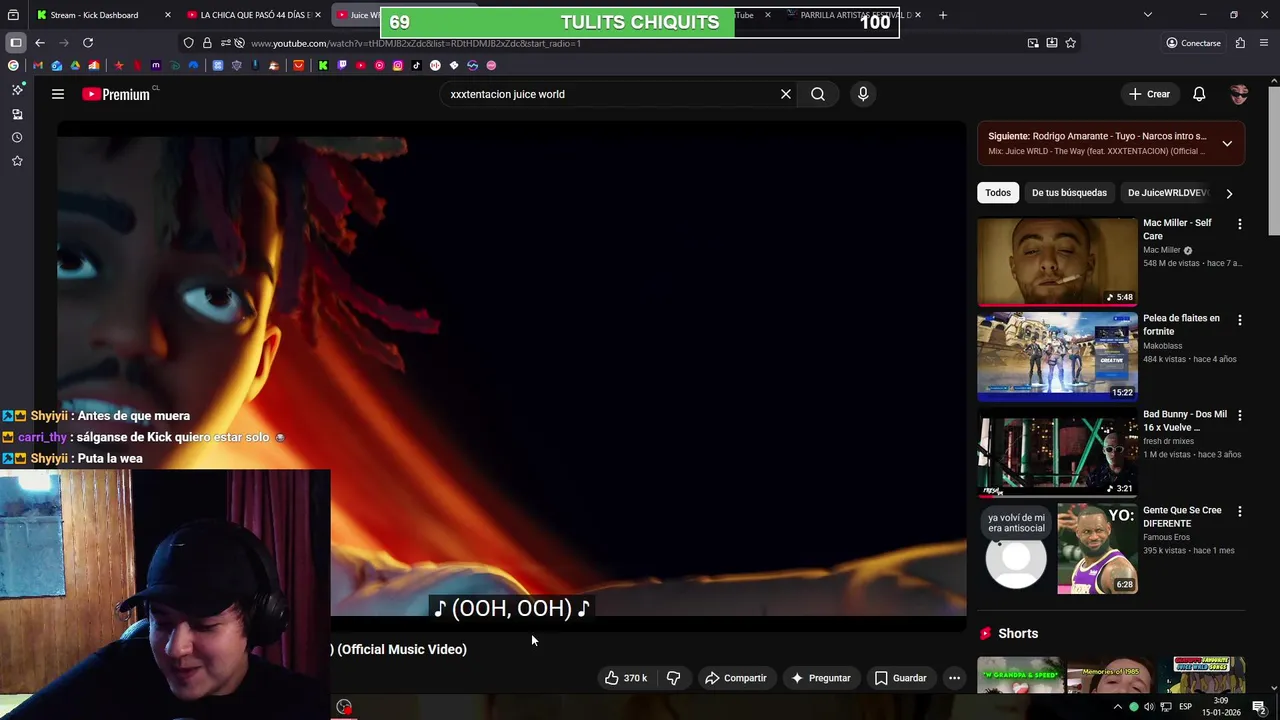The width and height of the screenshot is (1280, 720).
Task: Select the De JuiceWRLDVEVO chip
Action: pyautogui.click(x=1168, y=193)
